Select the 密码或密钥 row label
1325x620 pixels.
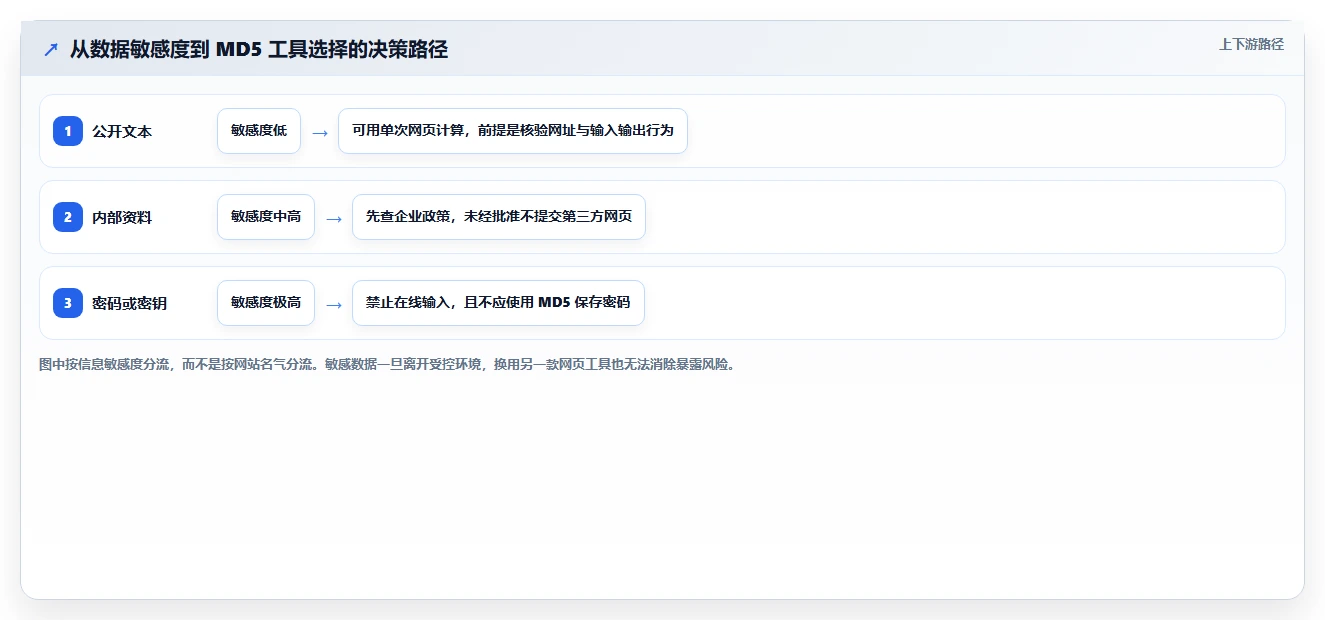click(x=129, y=303)
